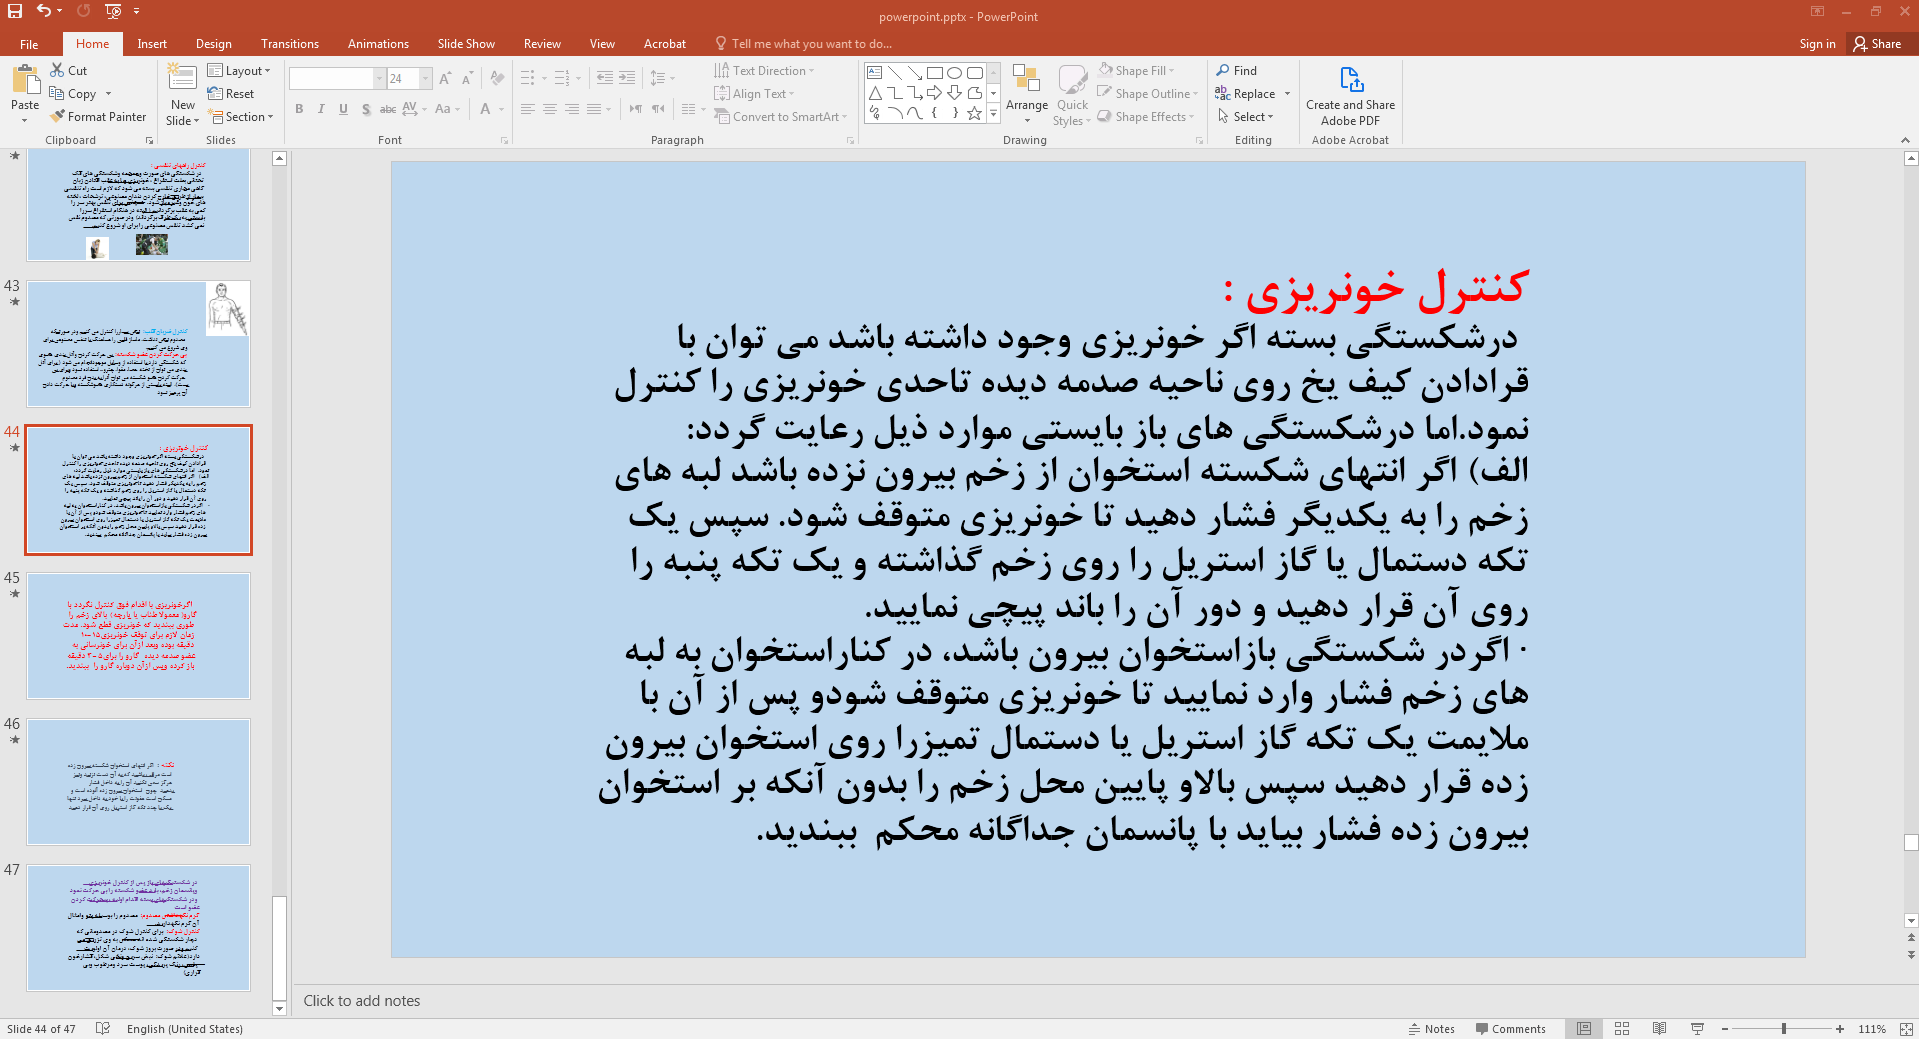Image resolution: width=1919 pixels, height=1039 pixels.
Task: Switch to Reading View icon
Action: [x=1659, y=1028]
